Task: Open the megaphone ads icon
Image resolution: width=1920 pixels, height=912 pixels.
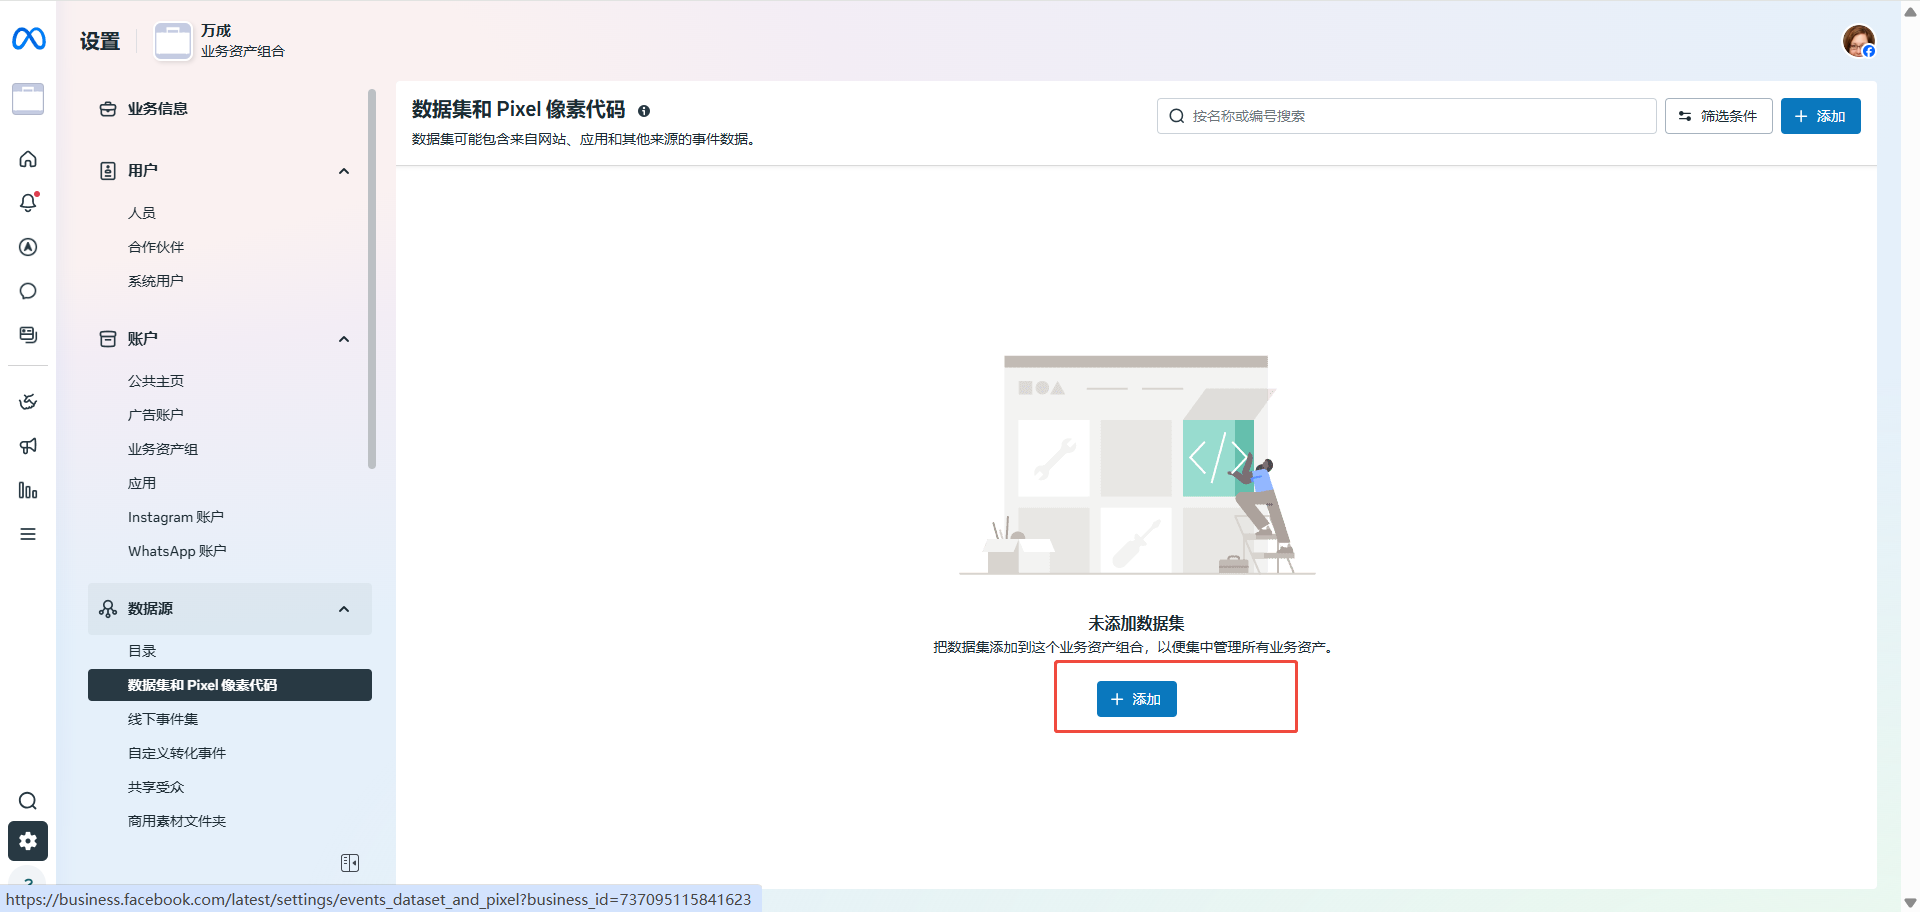Action: (x=28, y=446)
